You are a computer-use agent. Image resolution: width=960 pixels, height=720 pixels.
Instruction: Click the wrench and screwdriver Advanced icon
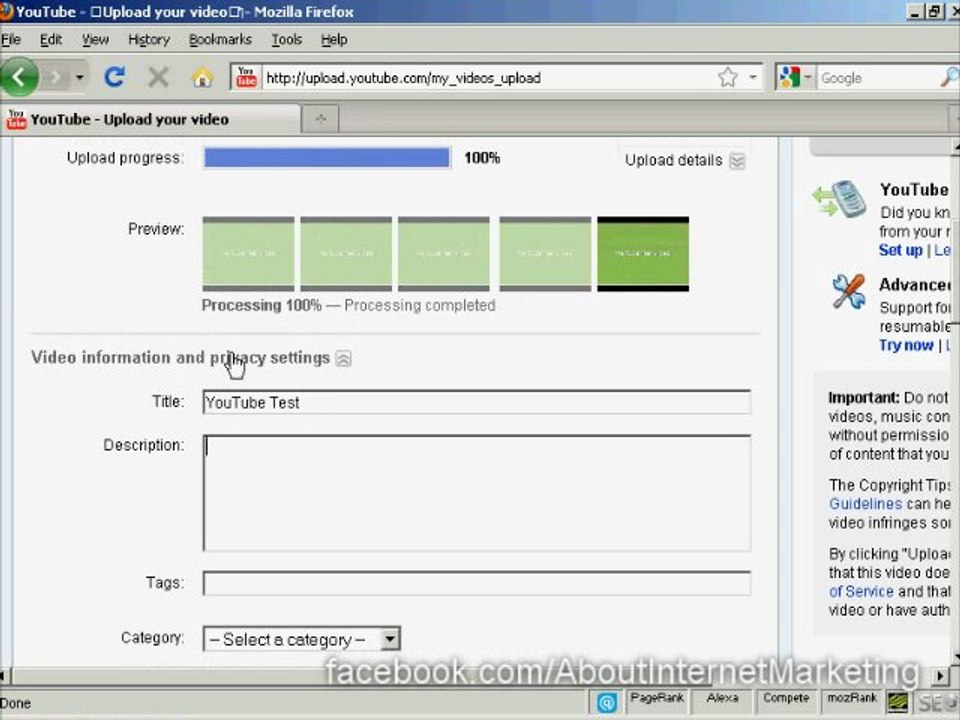tap(849, 292)
